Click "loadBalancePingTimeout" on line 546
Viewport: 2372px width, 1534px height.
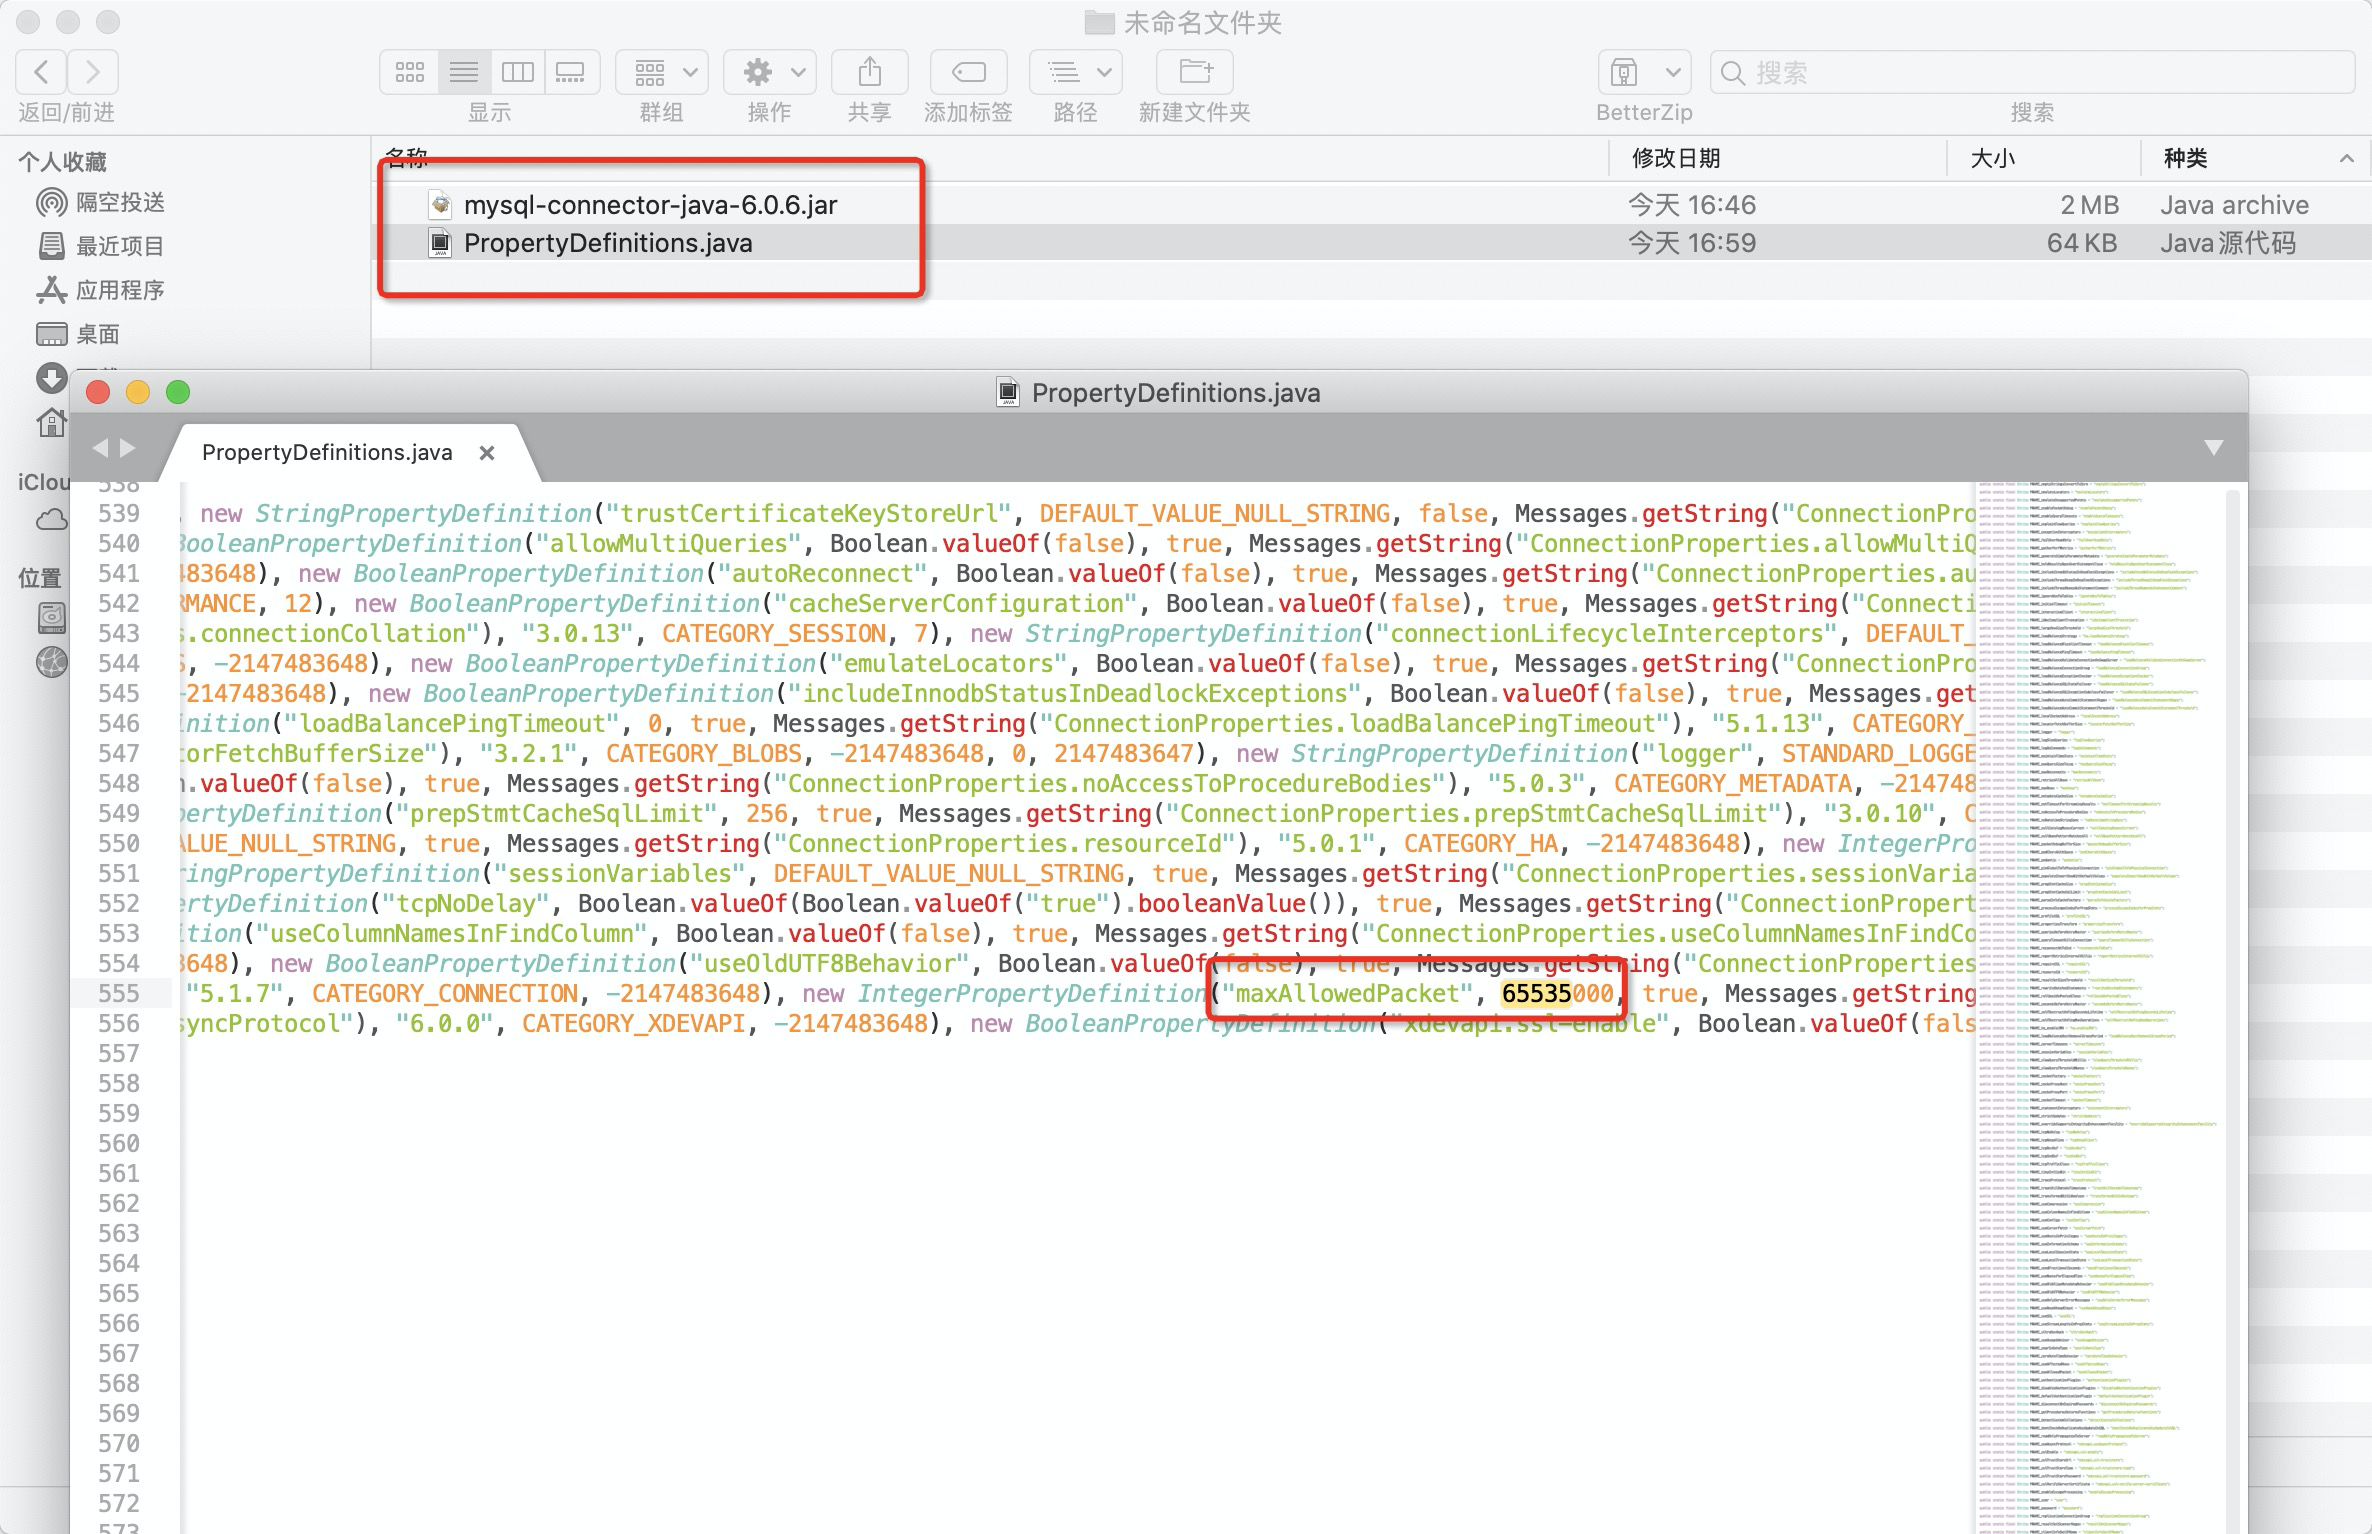coord(453,724)
